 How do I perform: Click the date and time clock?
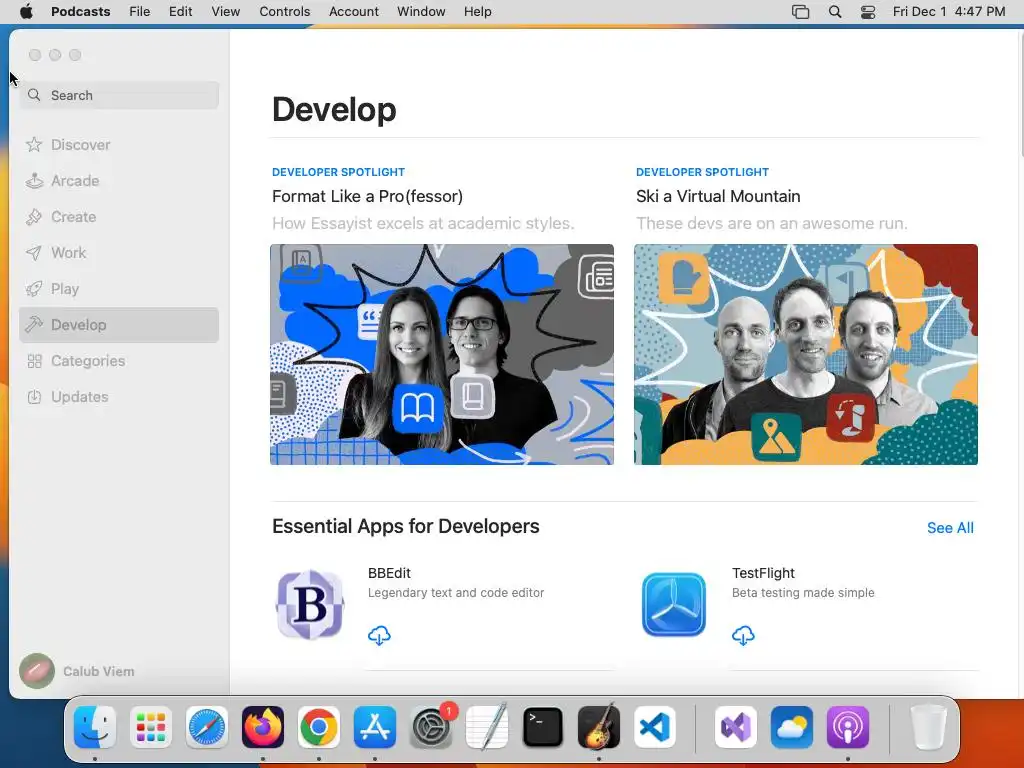coord(949,12)
